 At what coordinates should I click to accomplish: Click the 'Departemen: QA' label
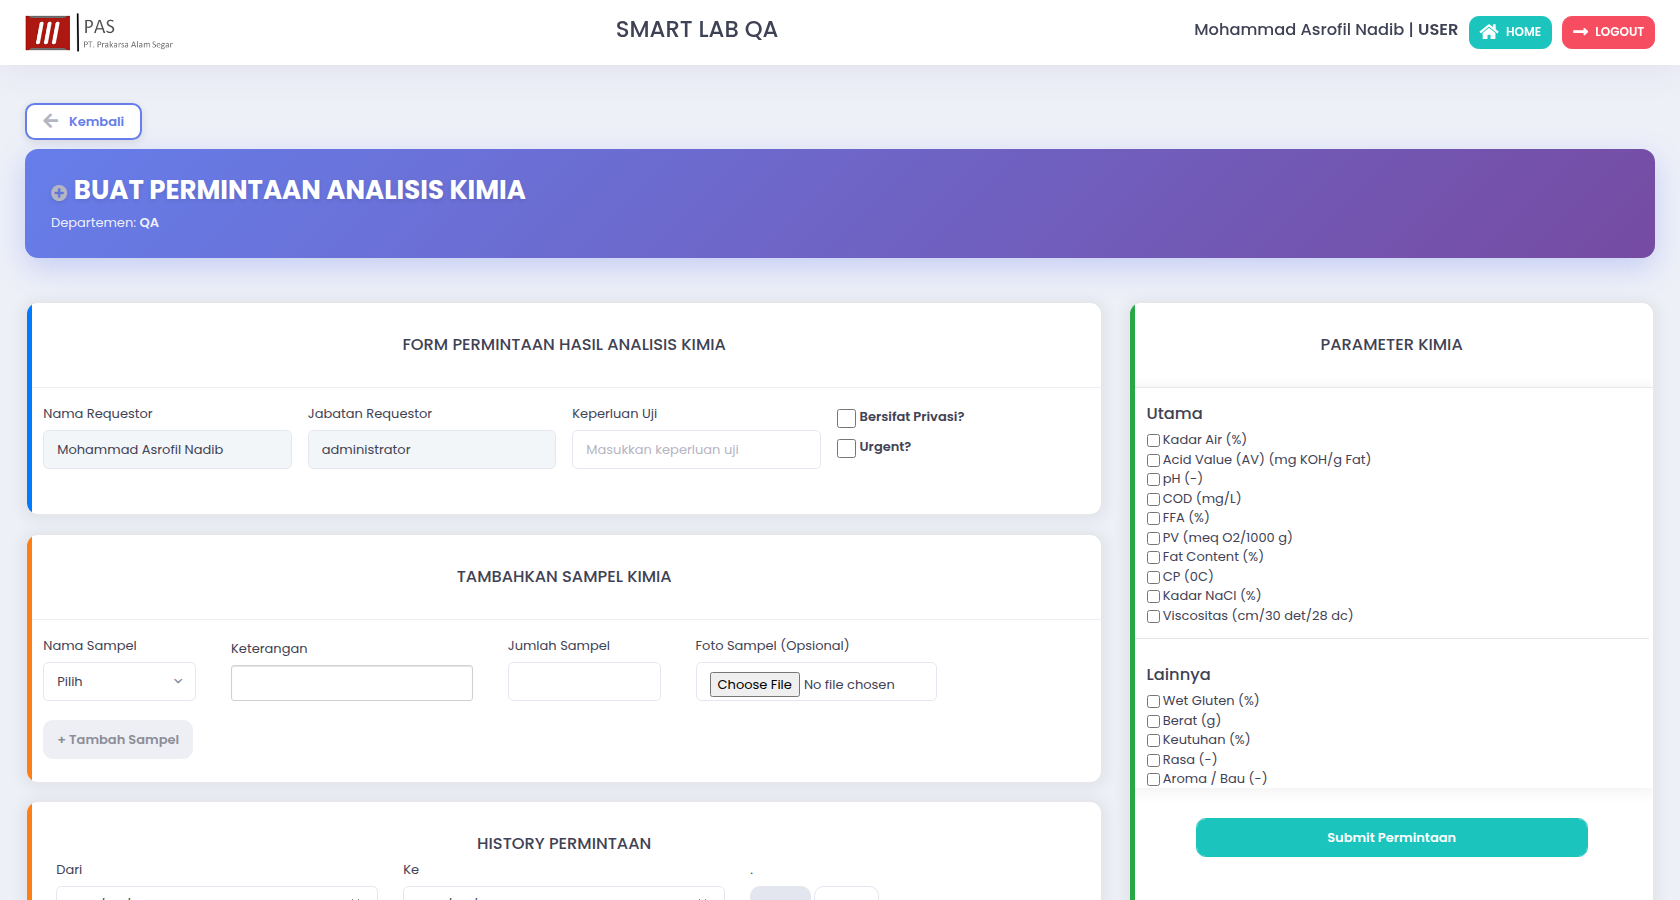[105, 223]
